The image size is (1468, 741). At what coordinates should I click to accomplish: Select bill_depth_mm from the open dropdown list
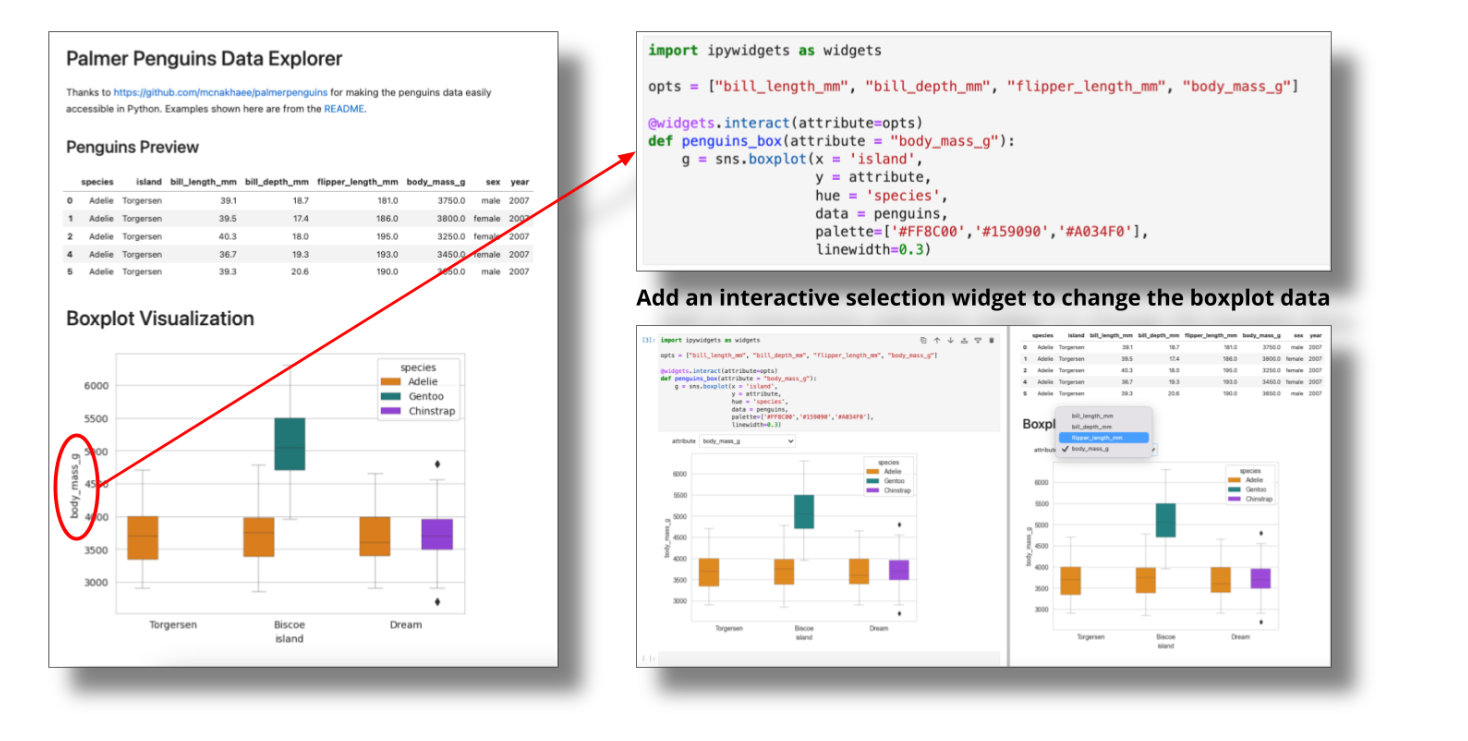1092,426
